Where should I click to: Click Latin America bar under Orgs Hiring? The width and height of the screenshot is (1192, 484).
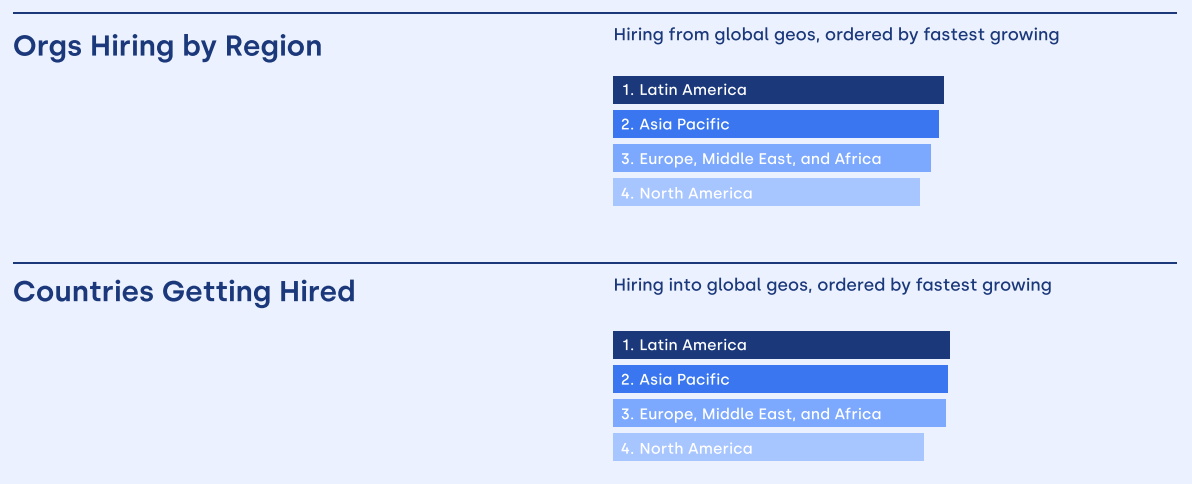click(x=778, y=90)
